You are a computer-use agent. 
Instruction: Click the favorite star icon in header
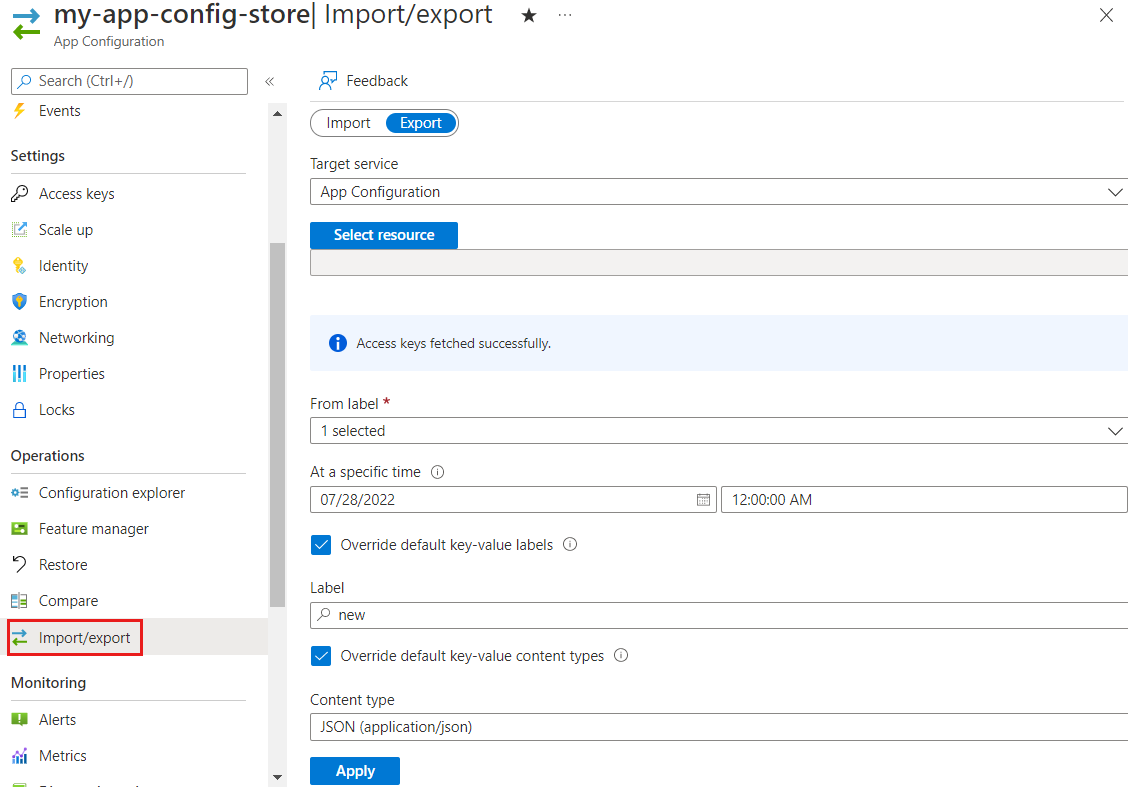tap(529, 16)
